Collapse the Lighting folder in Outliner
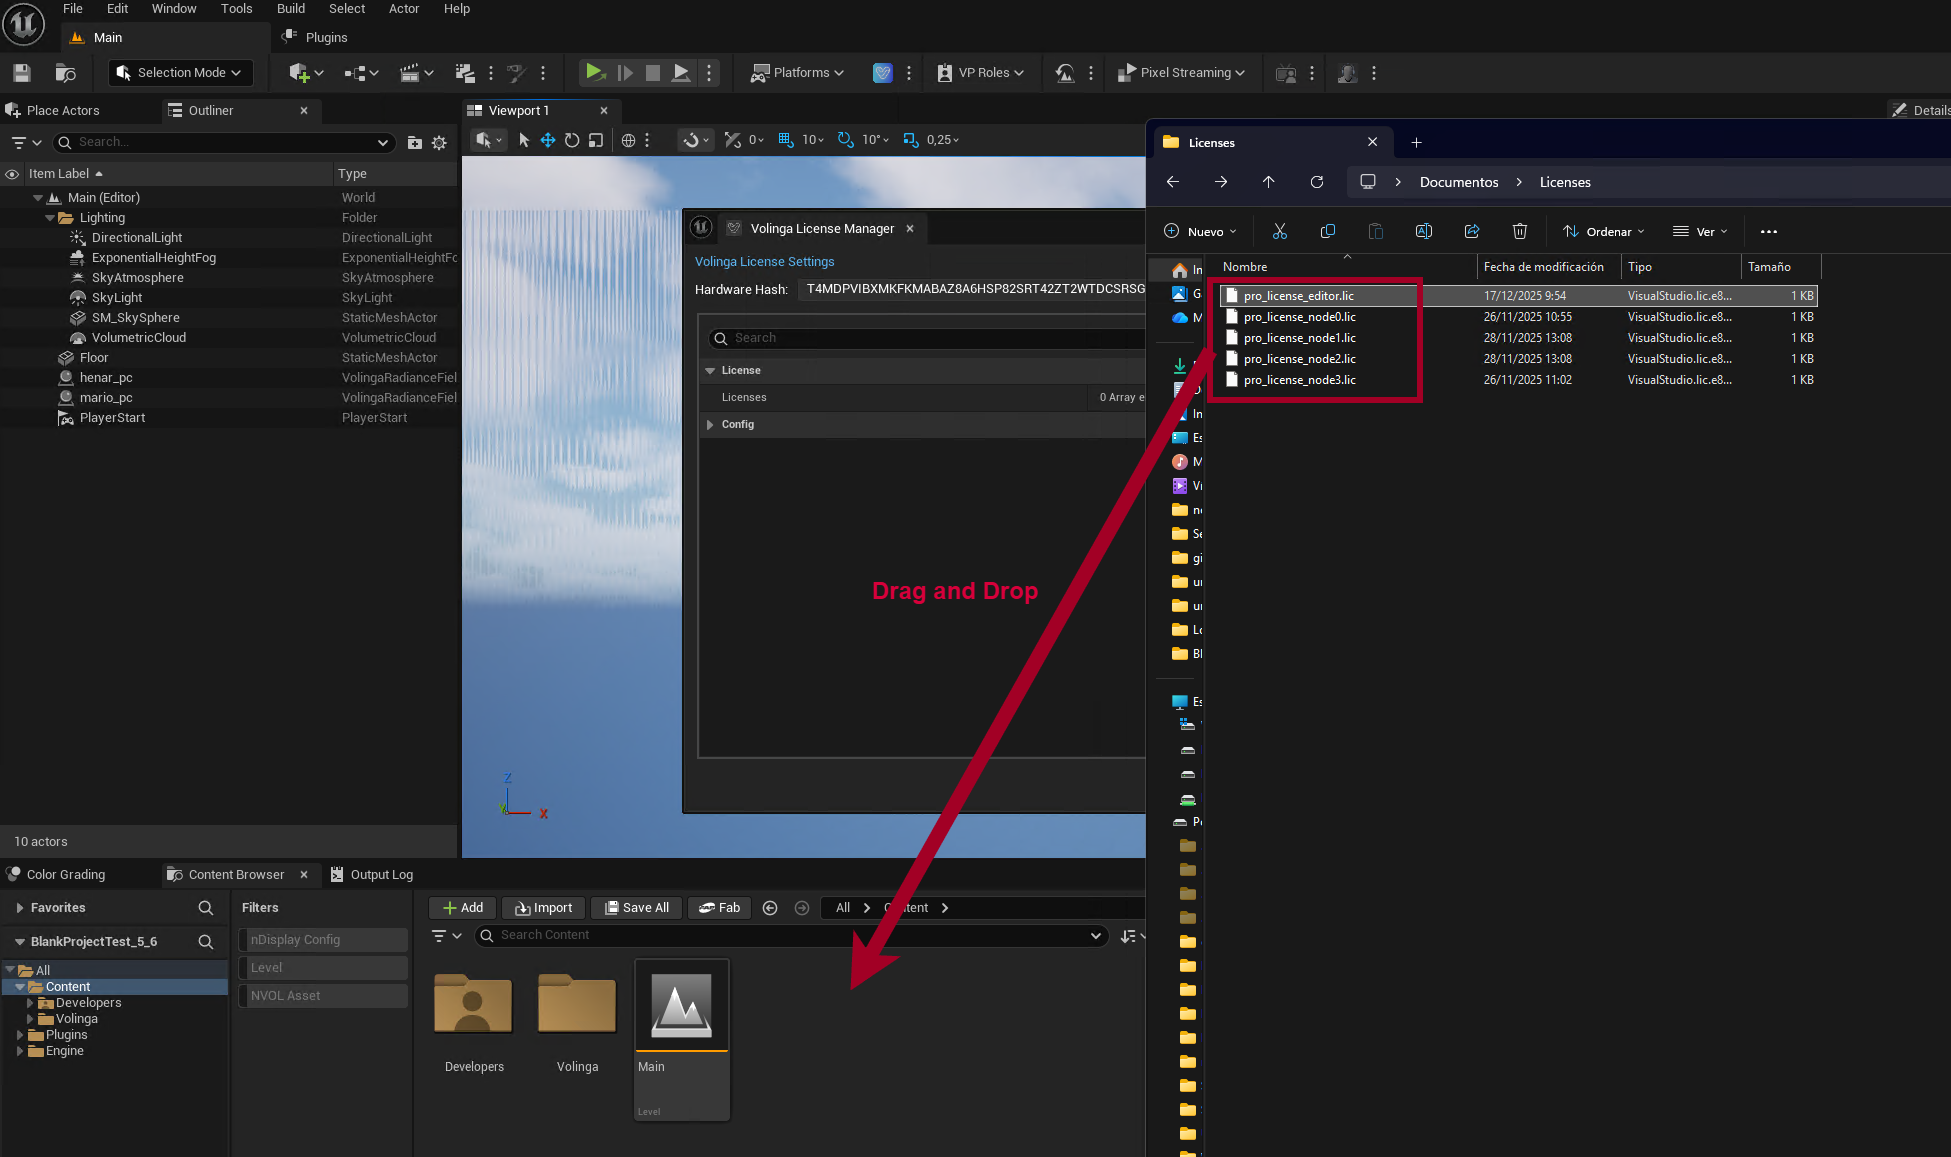The height and width of the screenshot is (1157, 1951). (50, 218)
